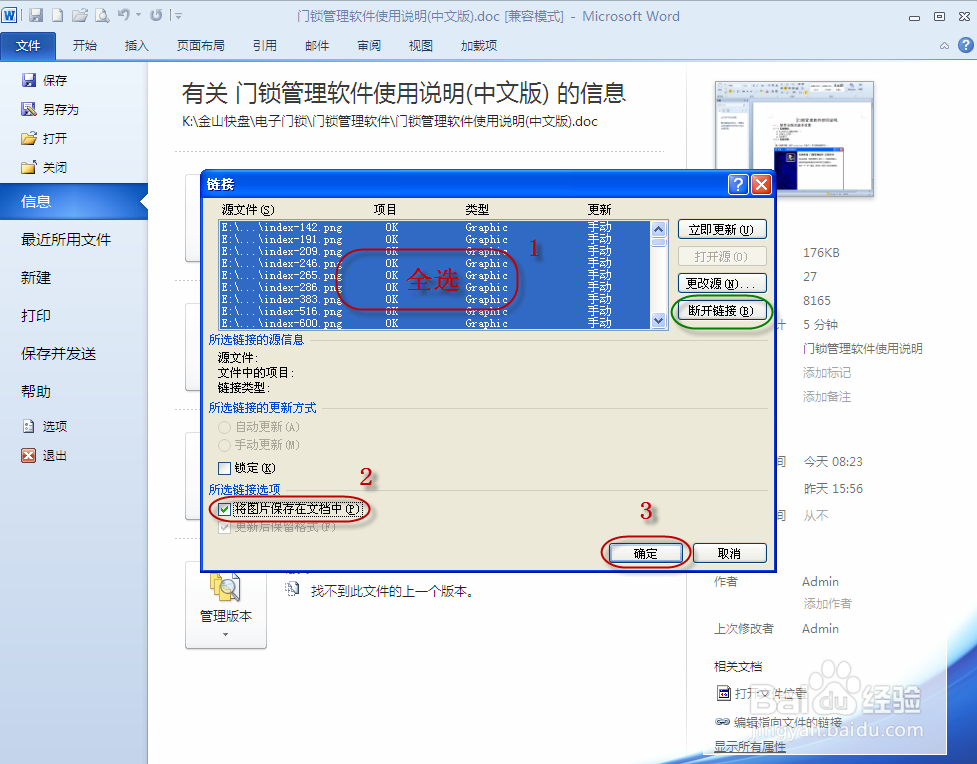This screenshot has height=764, width=977.
Task: Click the New document icon
Action: 58,13
